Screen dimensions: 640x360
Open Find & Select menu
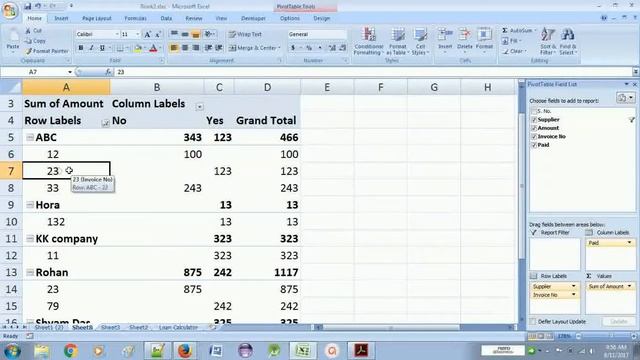coord(567,41)
